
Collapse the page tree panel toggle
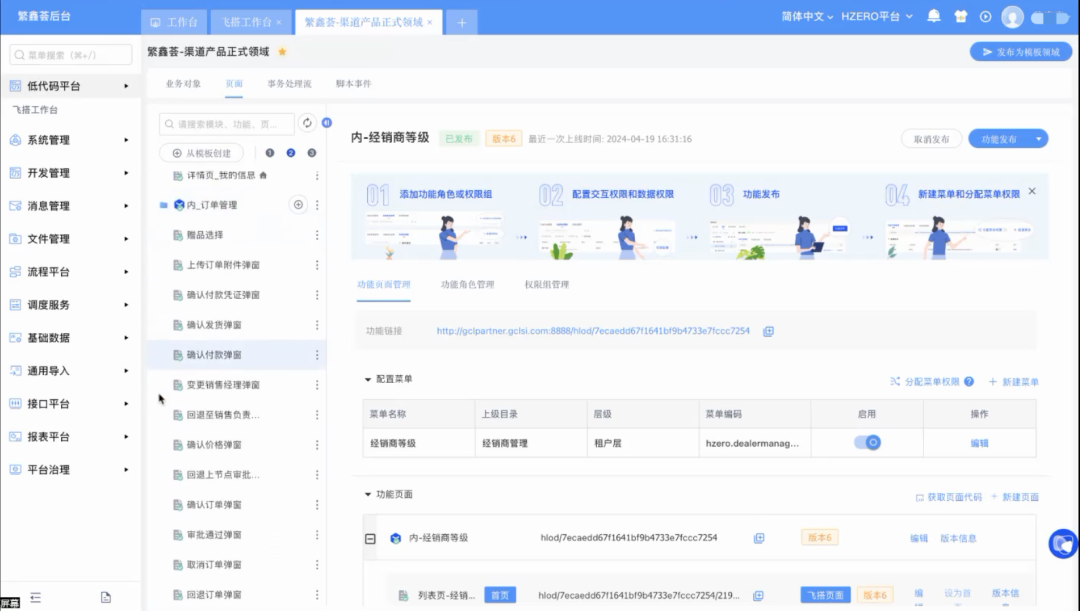pos(326,122)
